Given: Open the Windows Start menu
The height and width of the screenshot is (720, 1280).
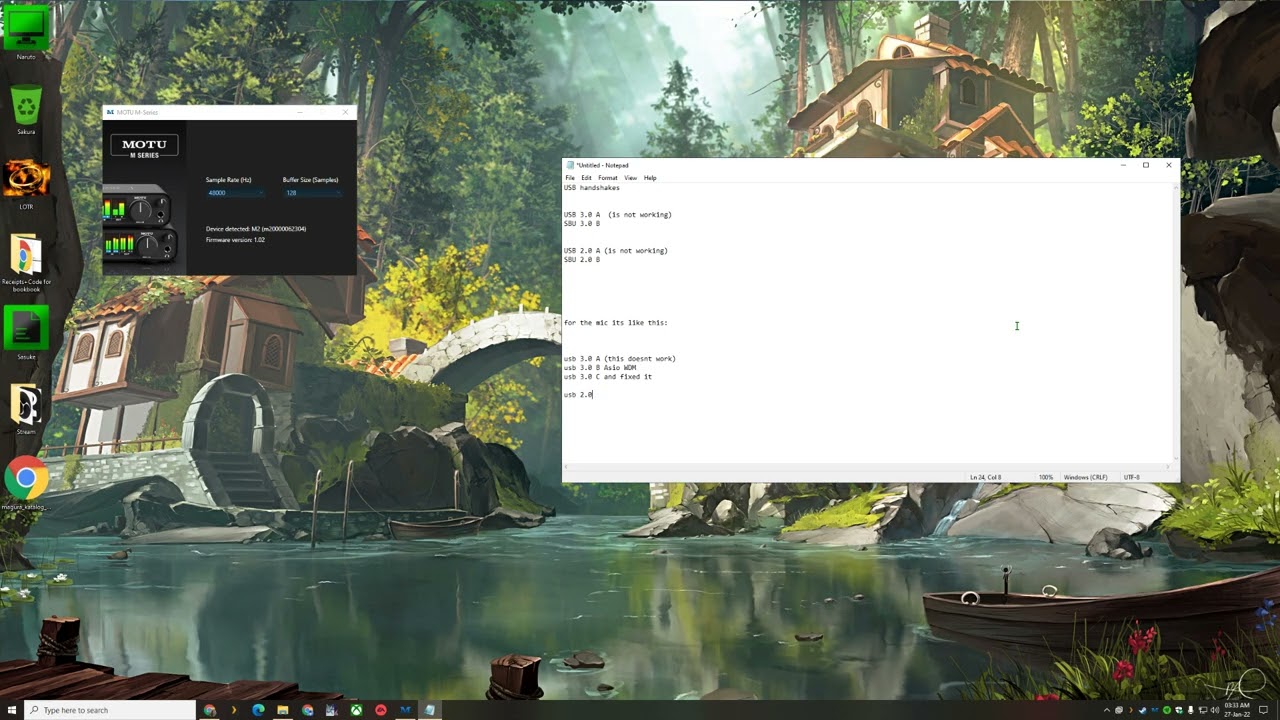Looking at the screenshot, I should pos(12,710).
